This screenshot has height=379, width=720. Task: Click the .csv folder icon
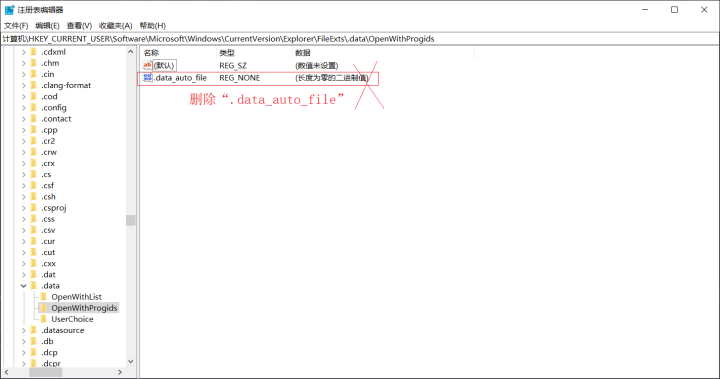[x=34, y=230]
